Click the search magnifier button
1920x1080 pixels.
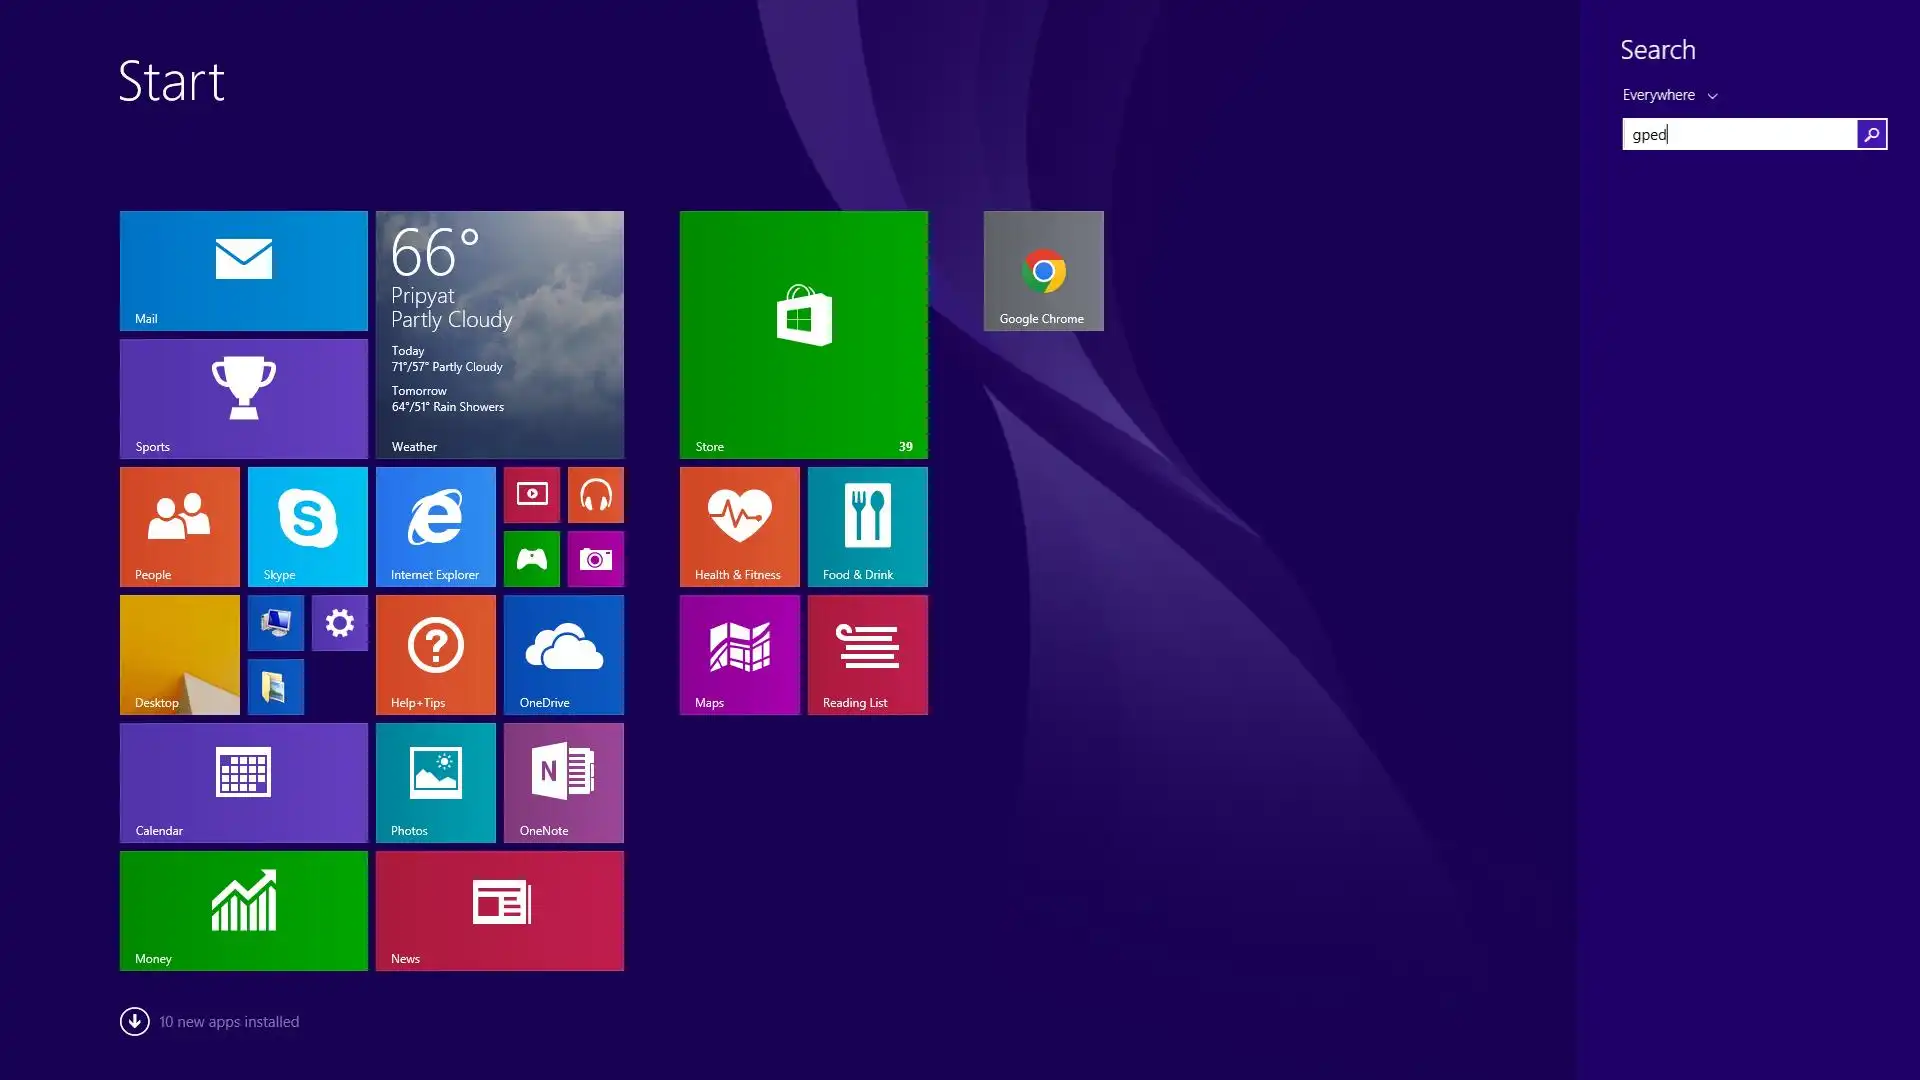[1871, 134]
